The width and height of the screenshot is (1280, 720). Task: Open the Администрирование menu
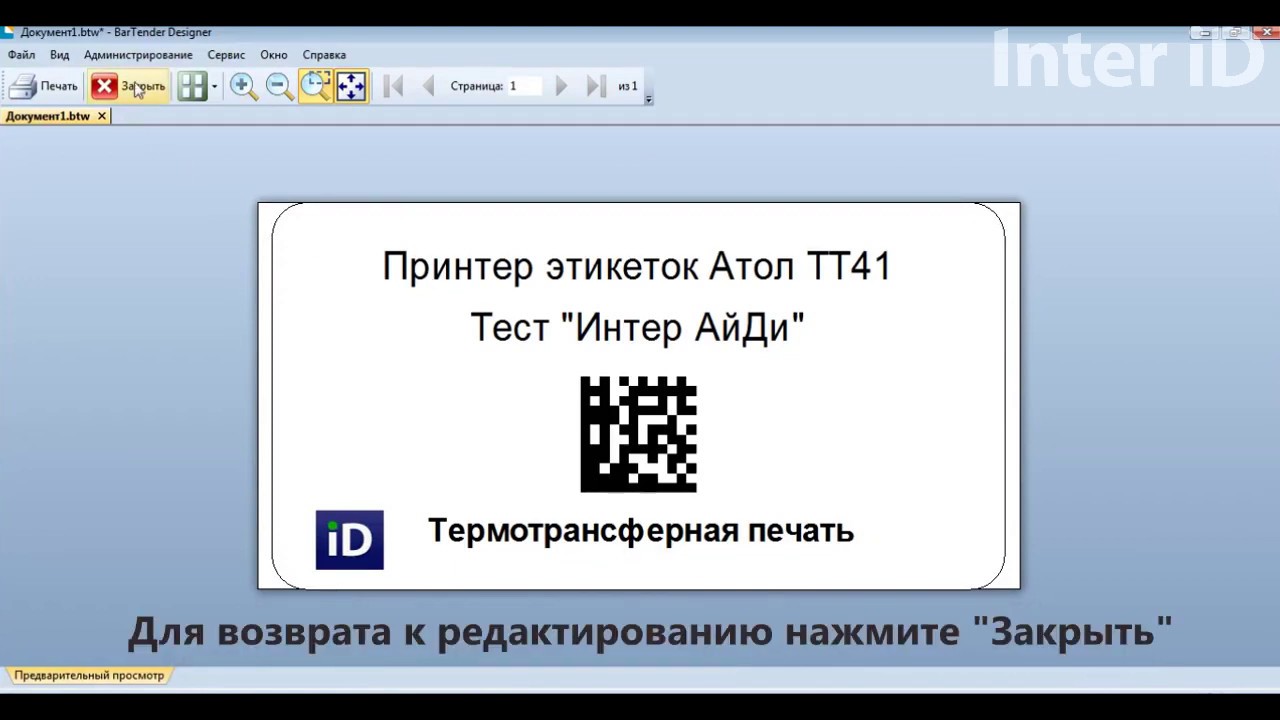coord(138,55)
